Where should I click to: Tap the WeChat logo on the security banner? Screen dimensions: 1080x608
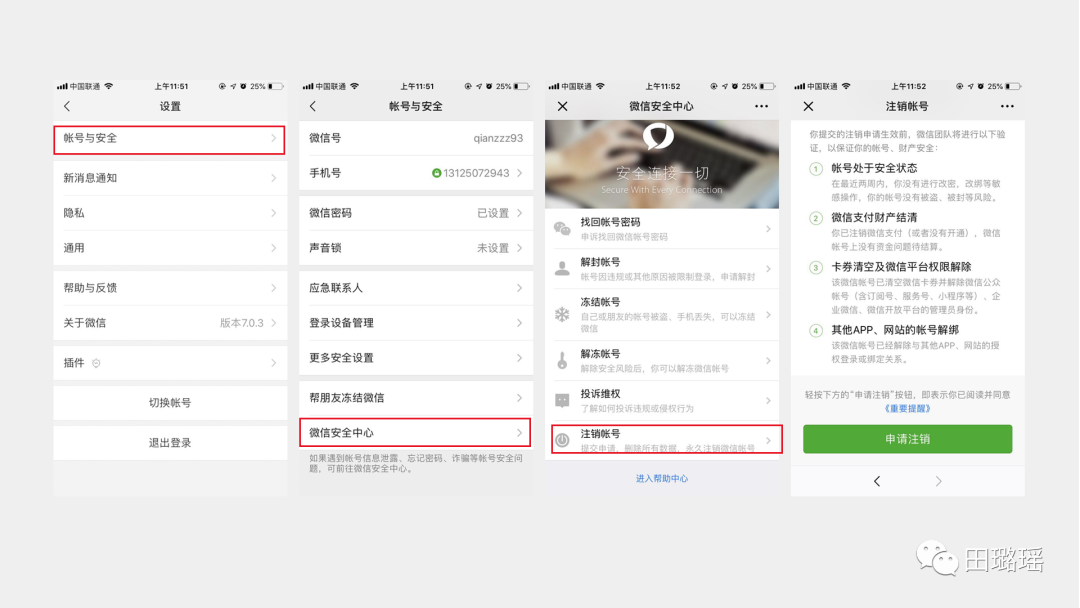pyautogui.click(x=659, y=136)
